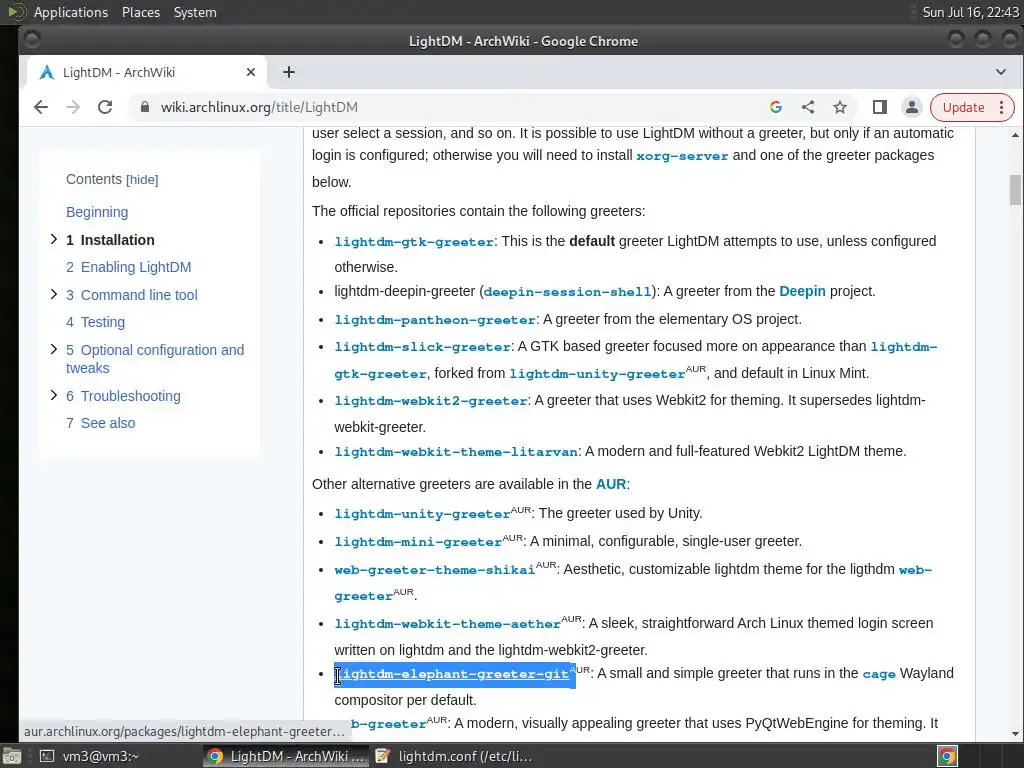Expand the Optional configuration chevron

[54, 349]
